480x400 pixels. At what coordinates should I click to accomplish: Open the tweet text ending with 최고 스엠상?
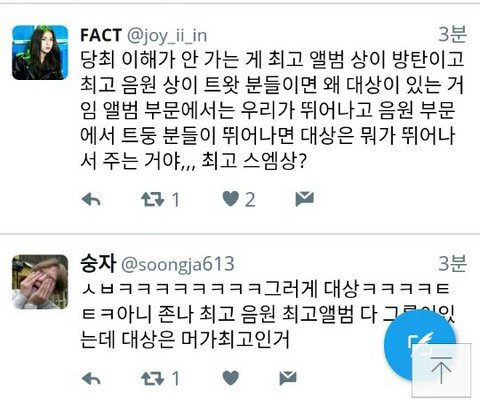pyautogui.click(x=272, y=110)
